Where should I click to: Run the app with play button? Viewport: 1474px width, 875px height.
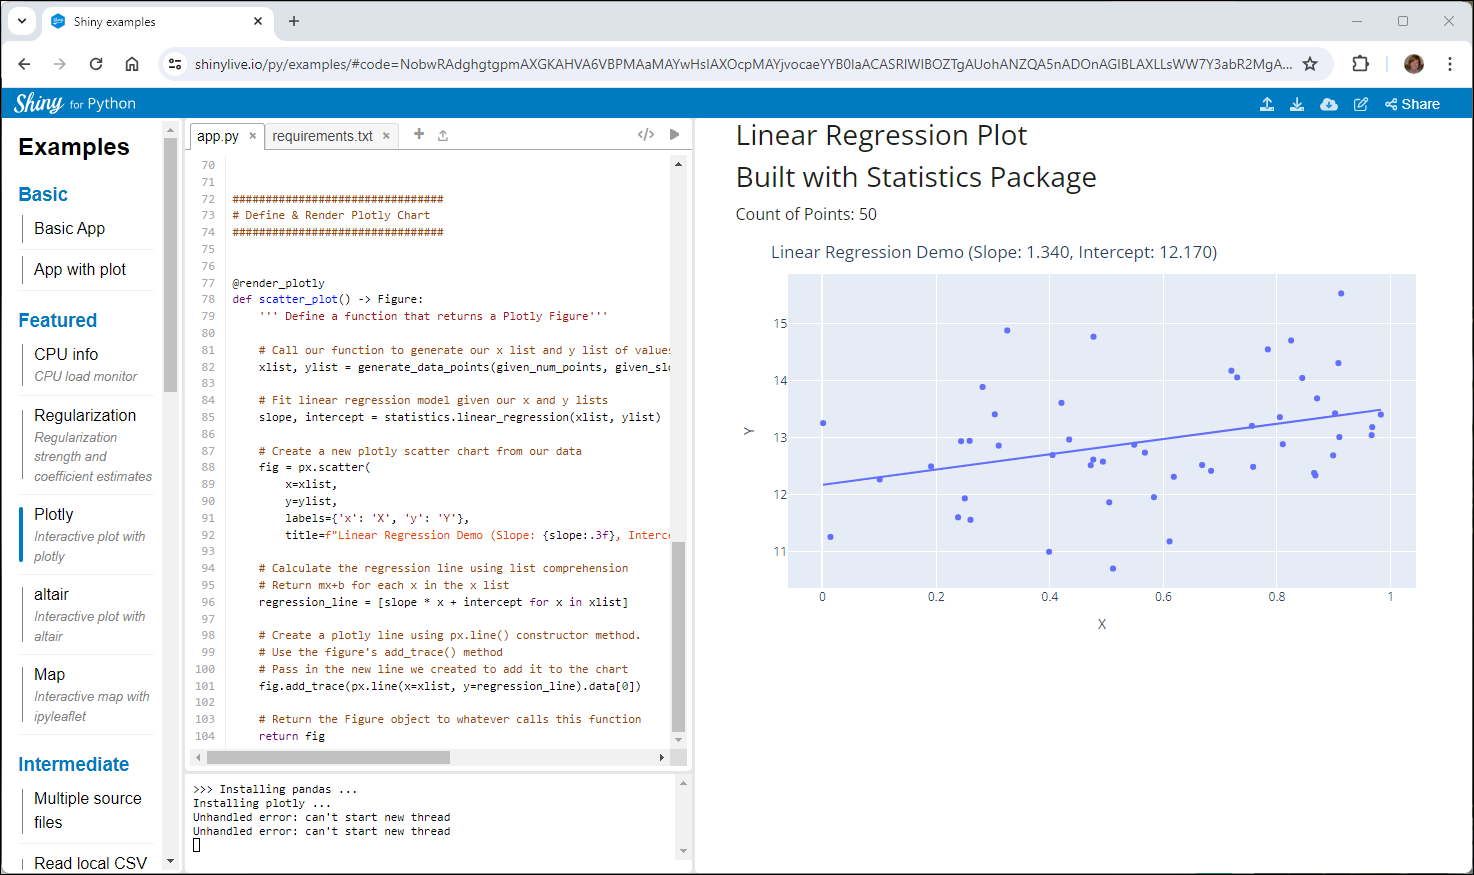[x=675, y=134]
